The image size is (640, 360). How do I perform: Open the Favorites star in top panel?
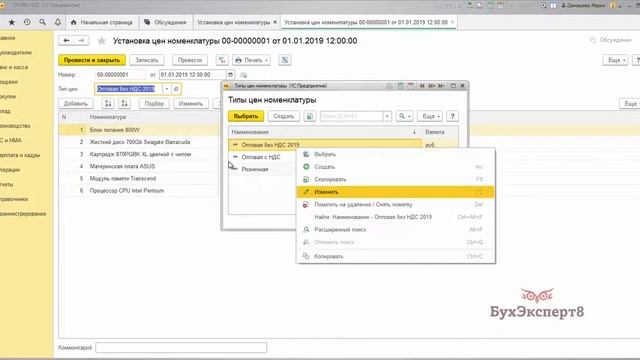pyautogui.click(x=11, y=22)
